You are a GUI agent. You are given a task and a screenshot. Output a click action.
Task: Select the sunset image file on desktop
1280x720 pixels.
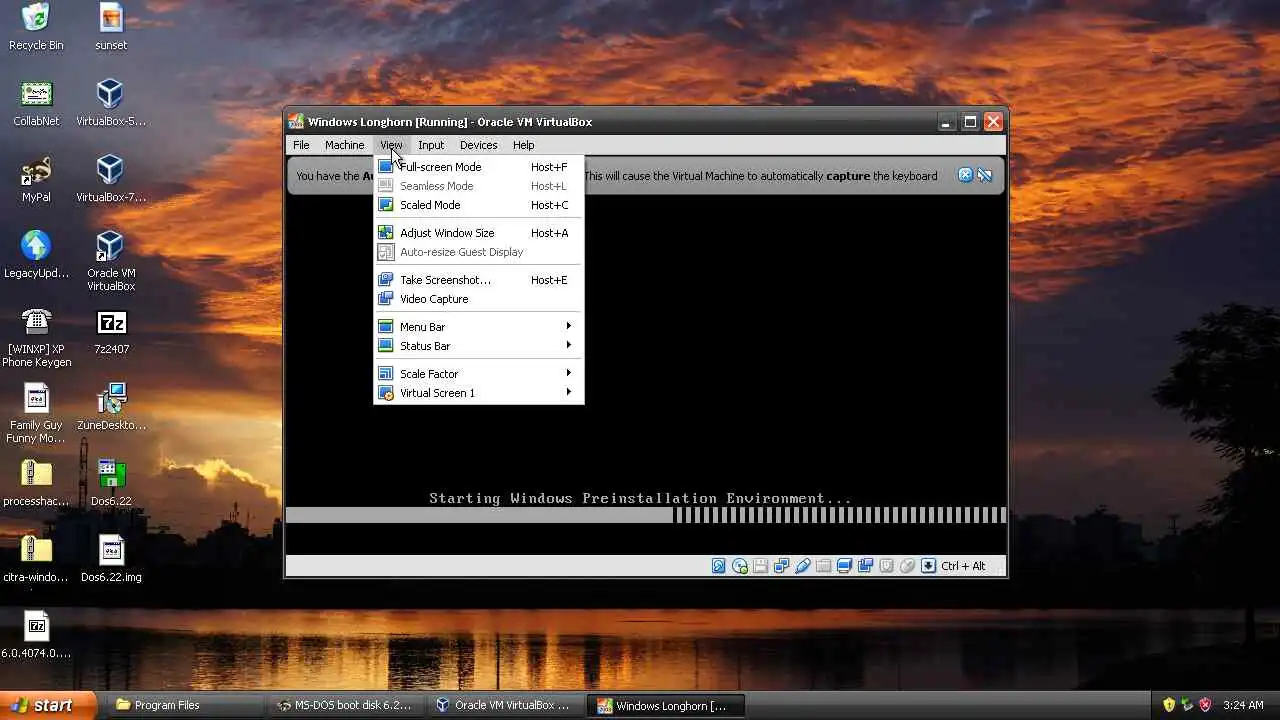click(111, 27)
